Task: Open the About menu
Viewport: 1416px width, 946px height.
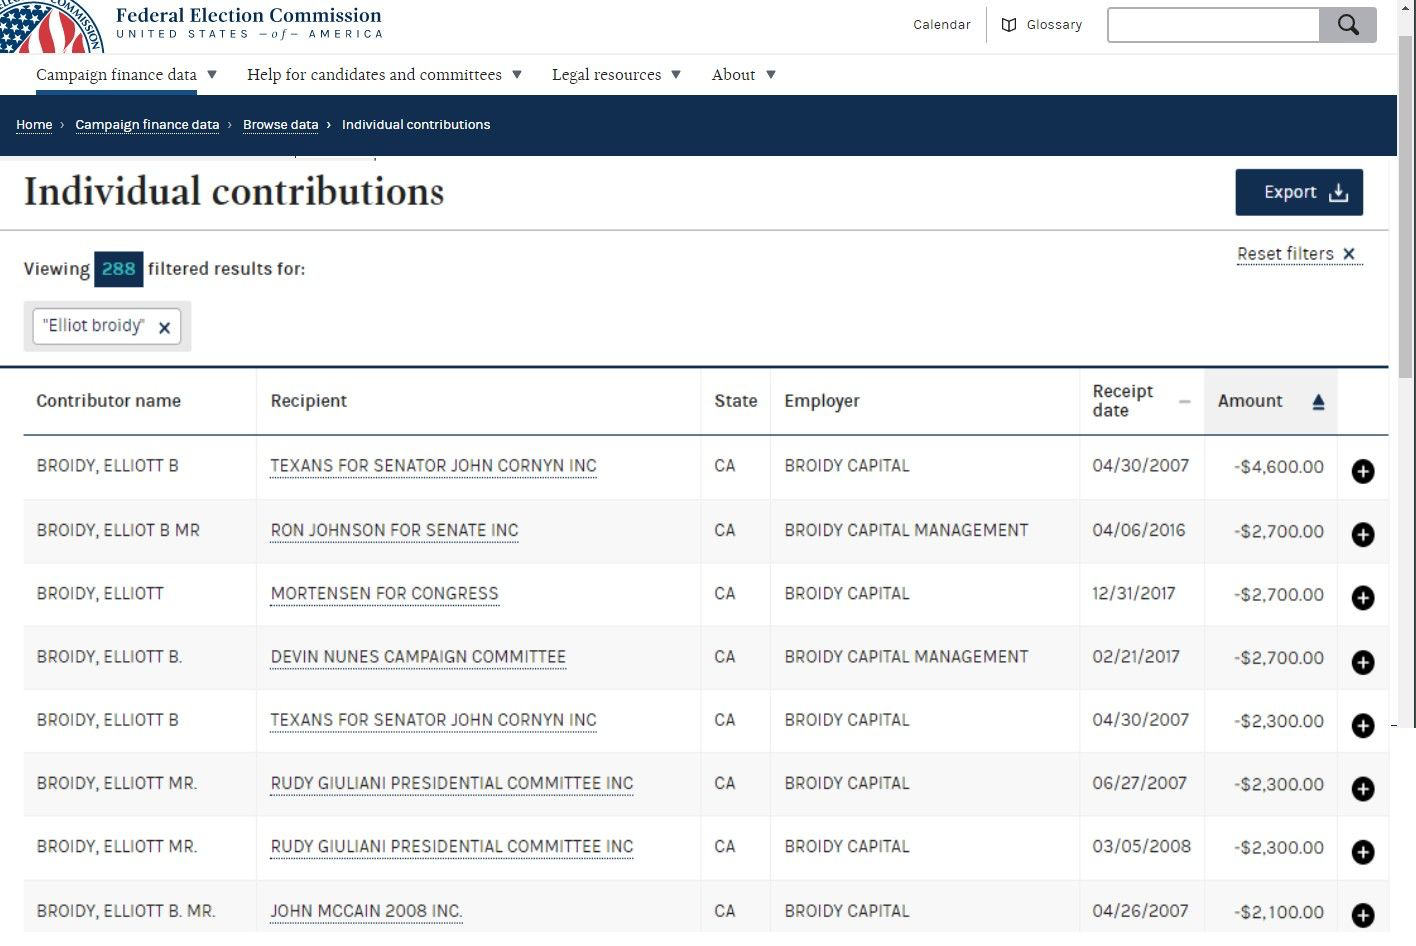Action: [743, 75]
